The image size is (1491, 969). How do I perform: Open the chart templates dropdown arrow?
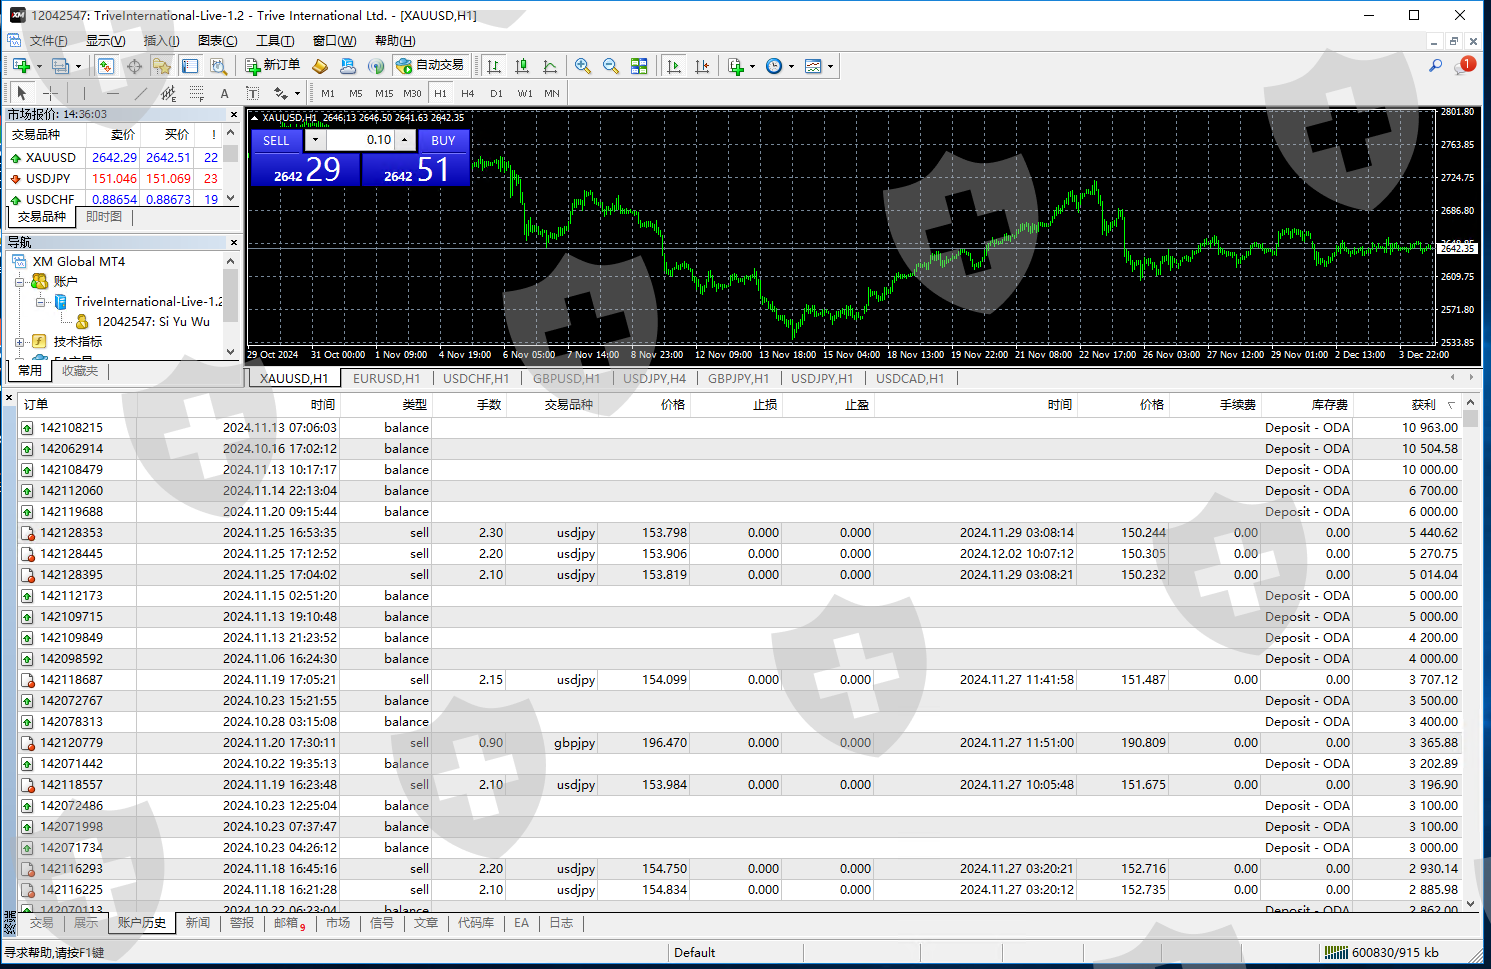(830, 67)
